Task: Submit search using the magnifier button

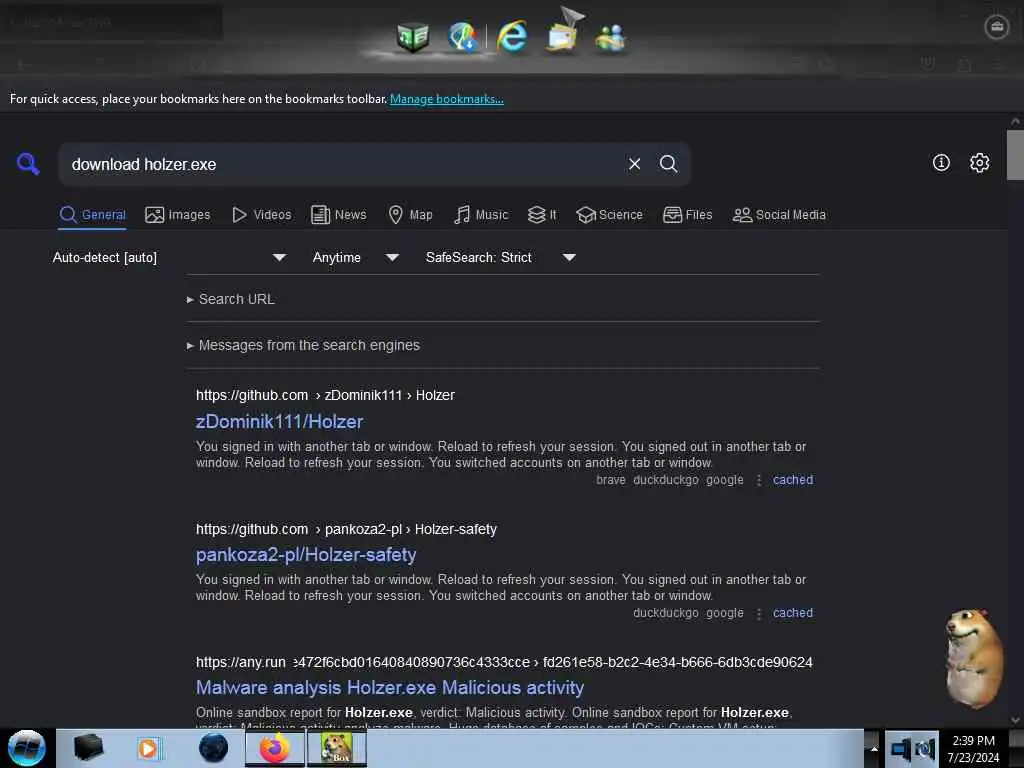Action: 668,164
